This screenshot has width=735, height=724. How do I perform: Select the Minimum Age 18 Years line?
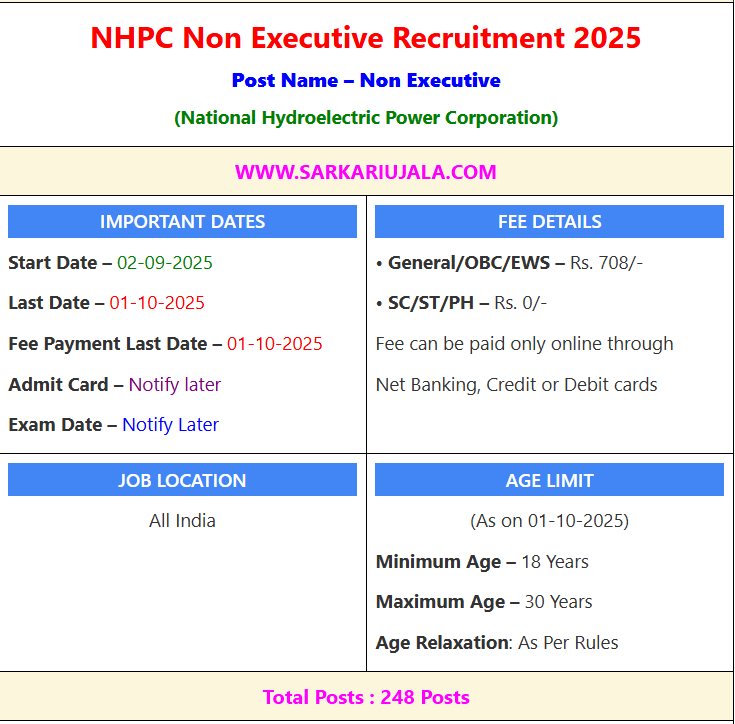tap(482, 562)
